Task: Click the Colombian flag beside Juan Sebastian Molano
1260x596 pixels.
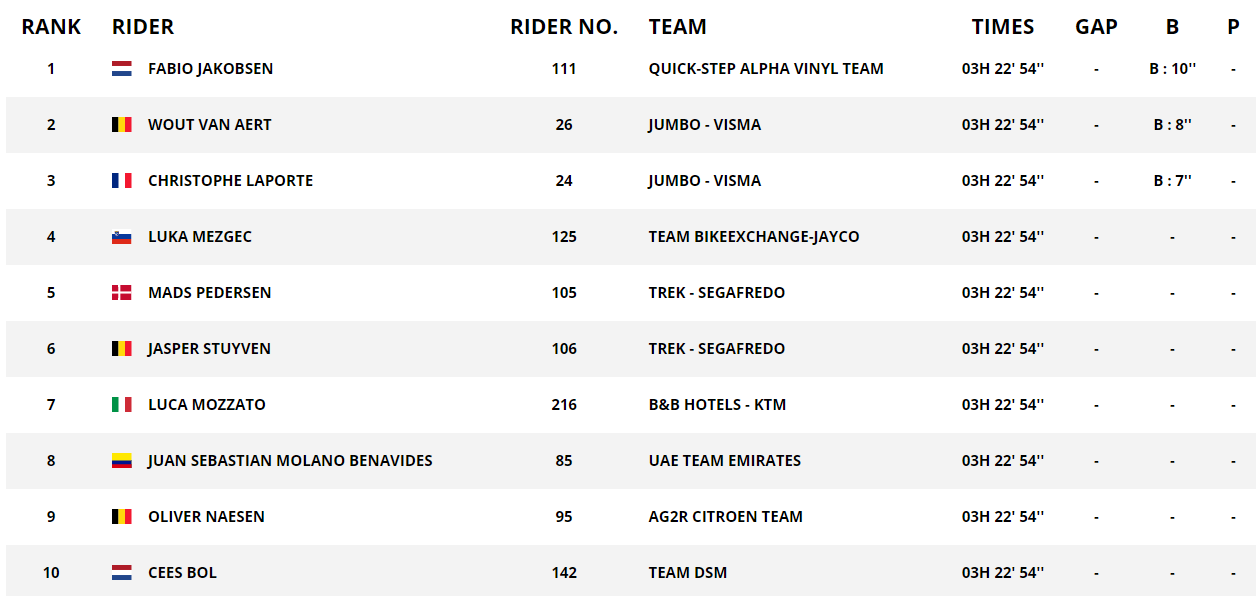Action: (x=122, y=461)
